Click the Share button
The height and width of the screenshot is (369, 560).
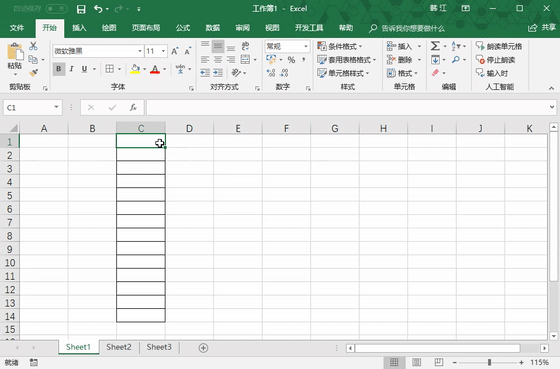(542, 28)
